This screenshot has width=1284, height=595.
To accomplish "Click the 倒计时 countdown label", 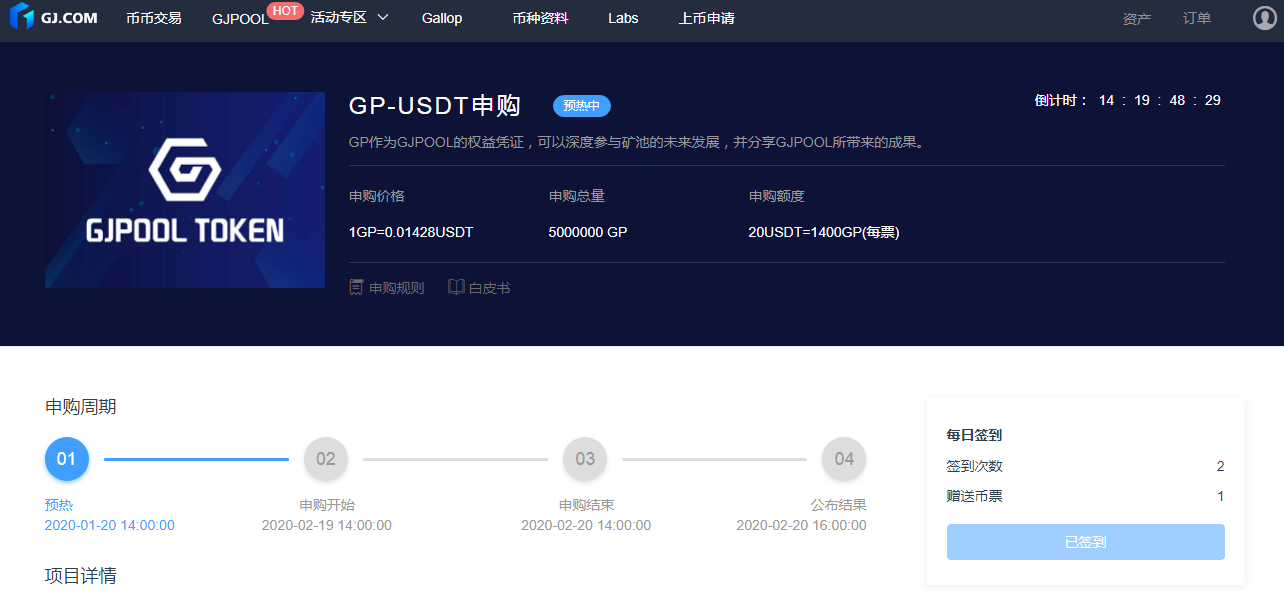I will coord(1062,100).
